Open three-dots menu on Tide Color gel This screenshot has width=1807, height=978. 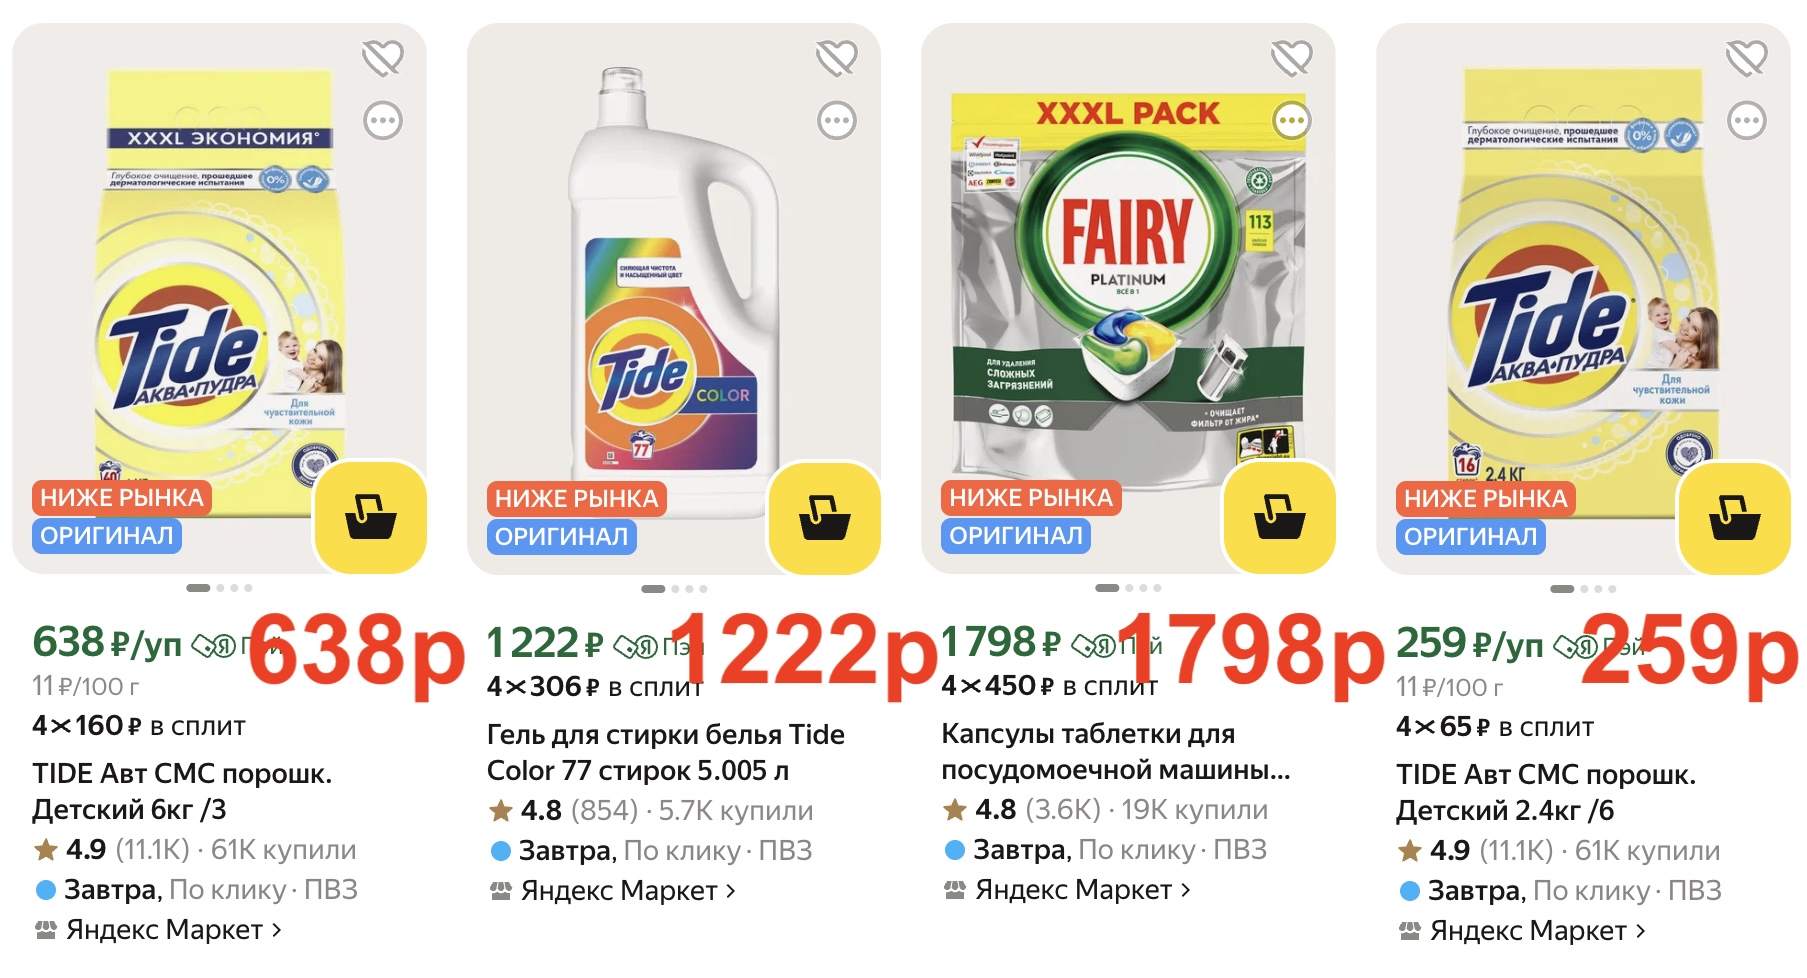837,121
